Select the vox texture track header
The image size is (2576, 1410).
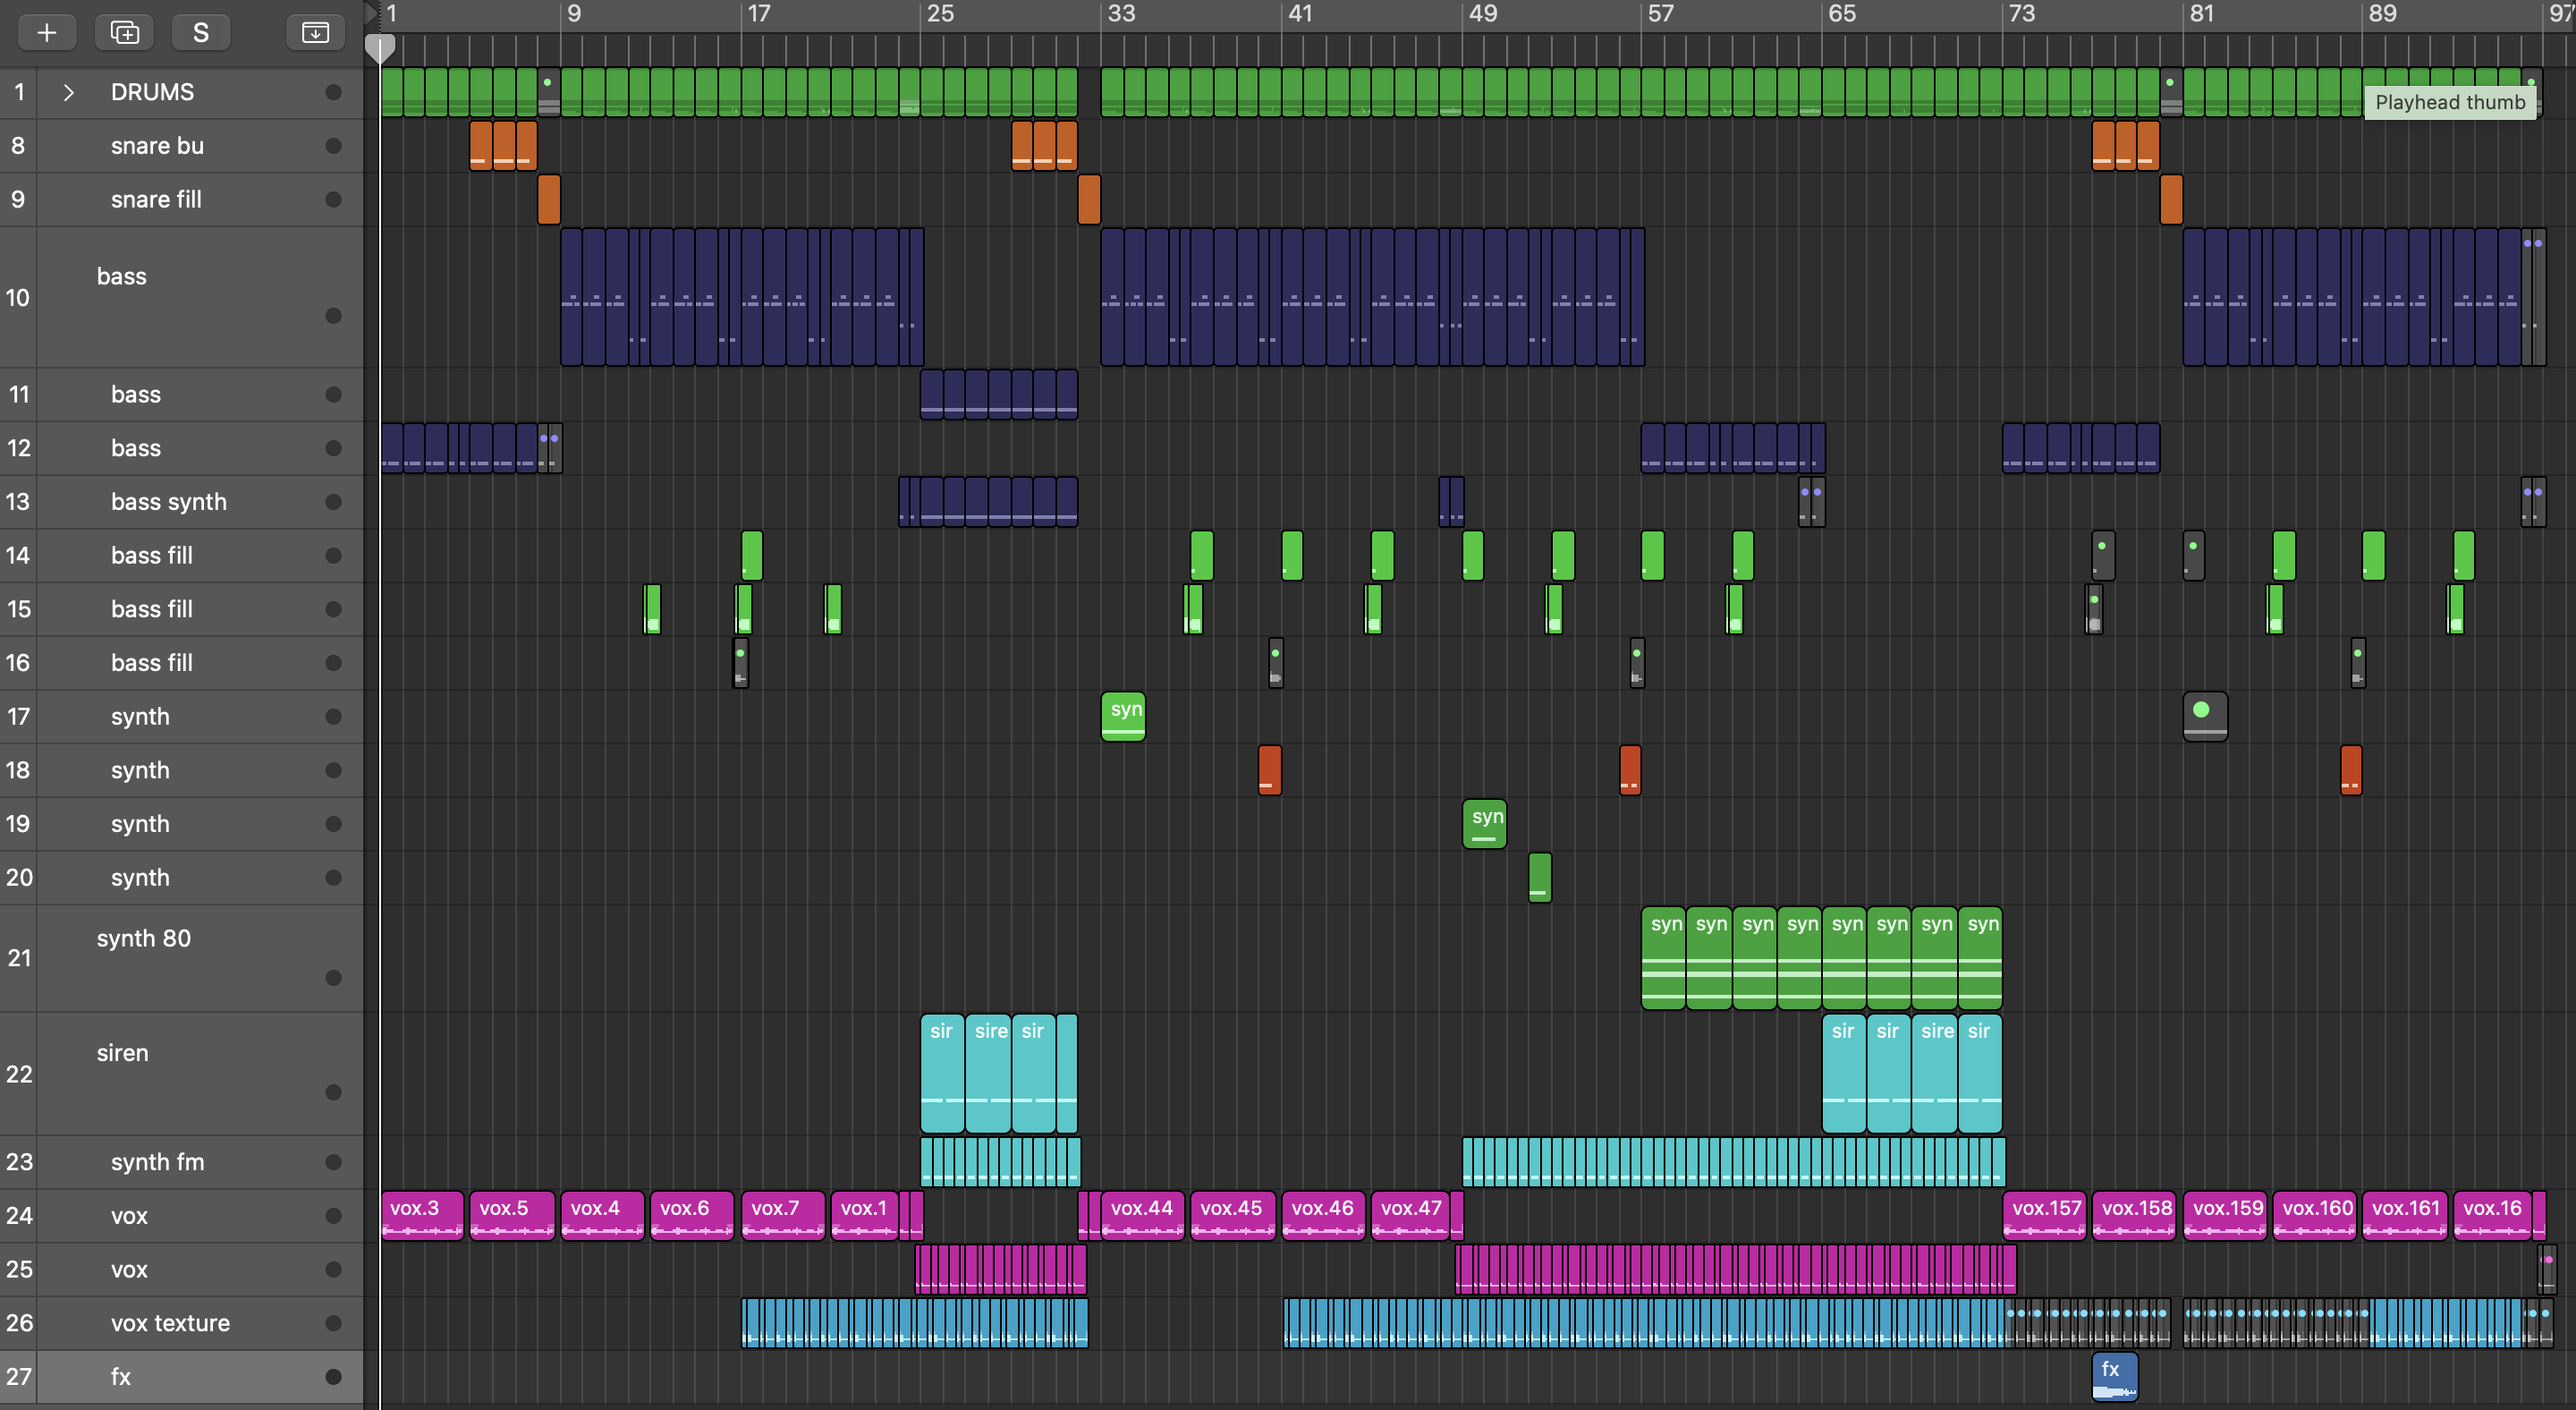coord(170,1323)
